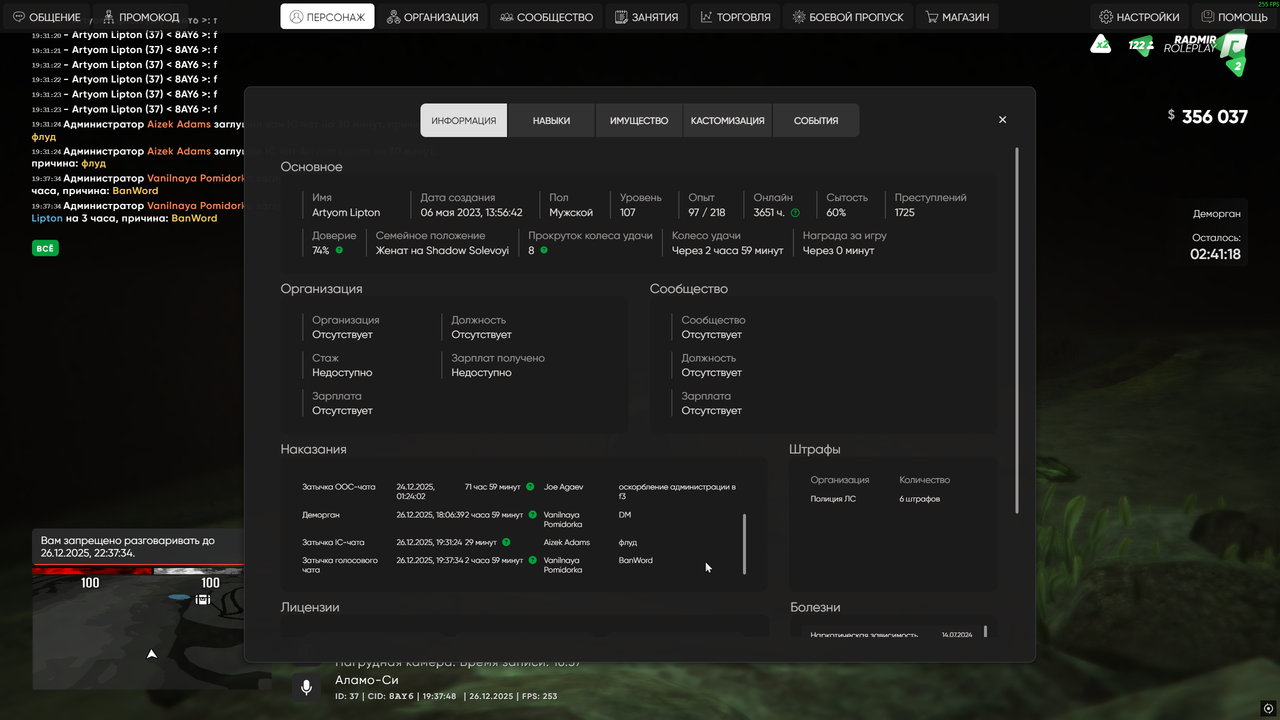
Task: Open the События tab
Action: pyautogui.click(x=816, y=120)
